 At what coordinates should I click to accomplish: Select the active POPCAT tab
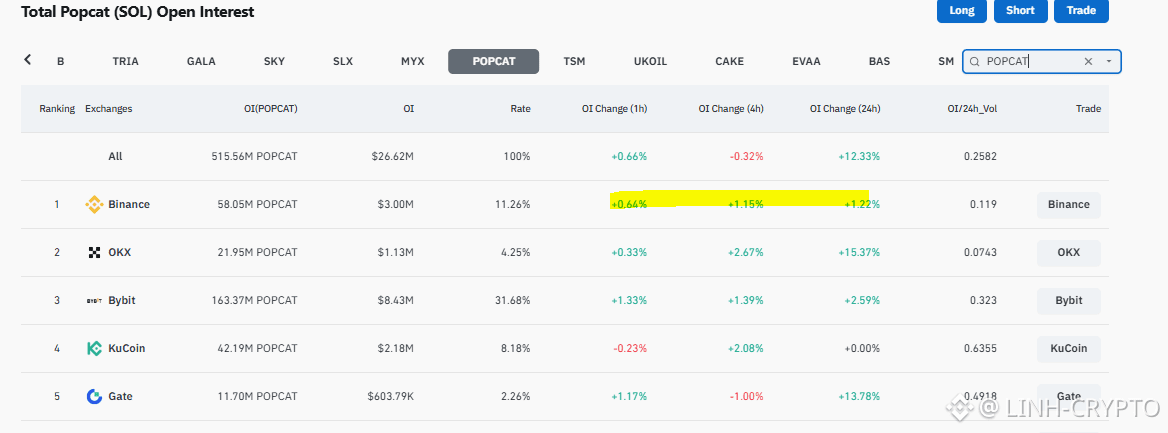(493, 61)
